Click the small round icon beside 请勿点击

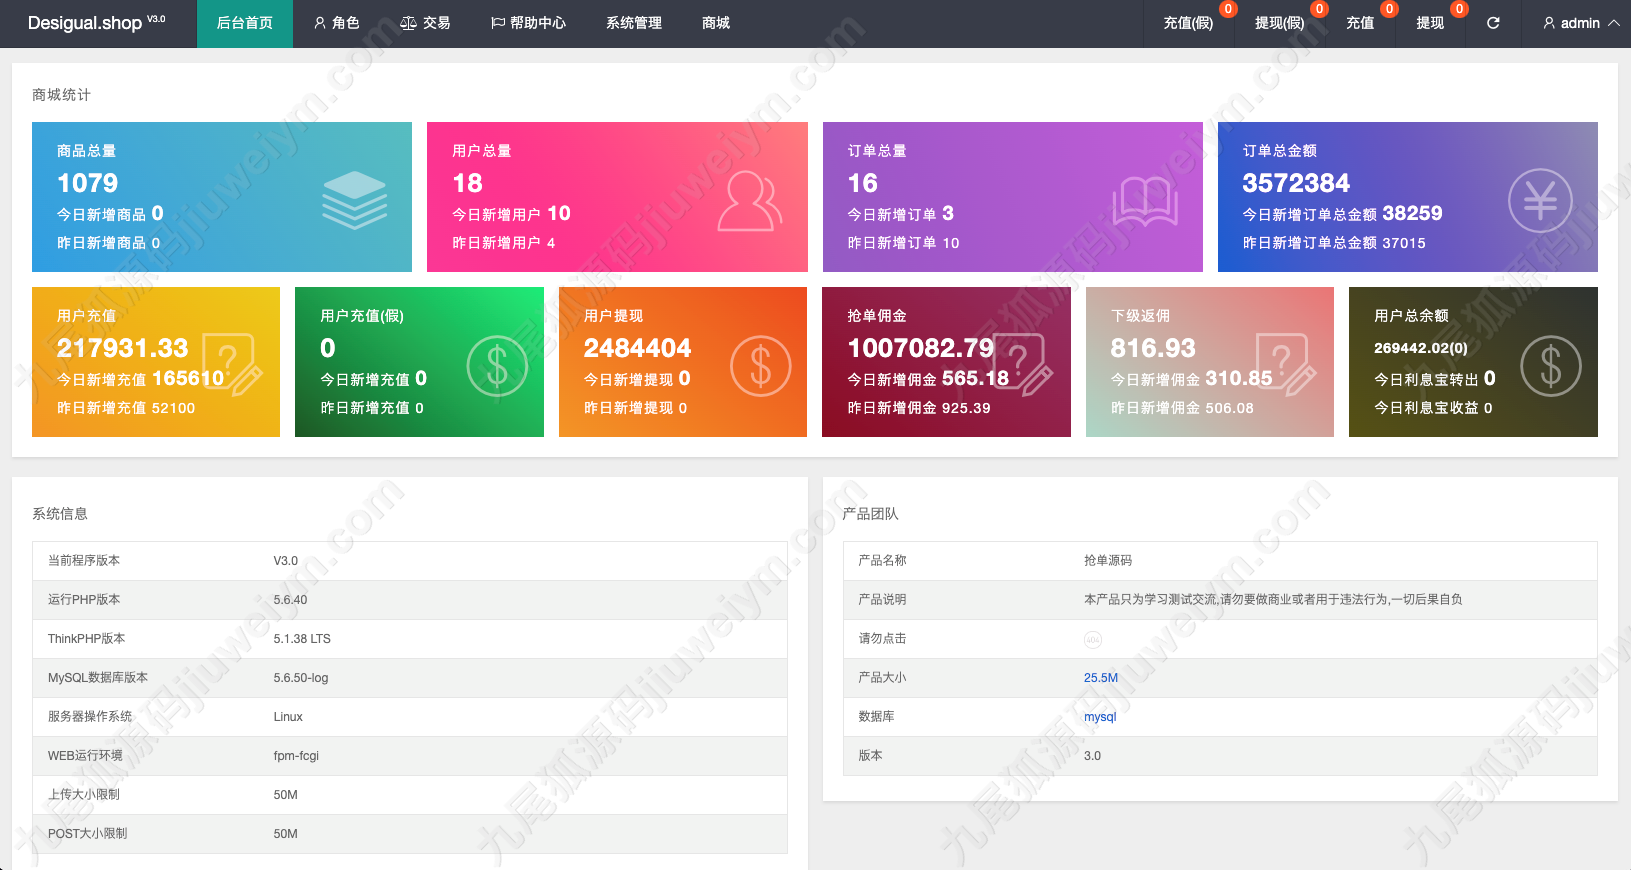tap(1093, 639)
